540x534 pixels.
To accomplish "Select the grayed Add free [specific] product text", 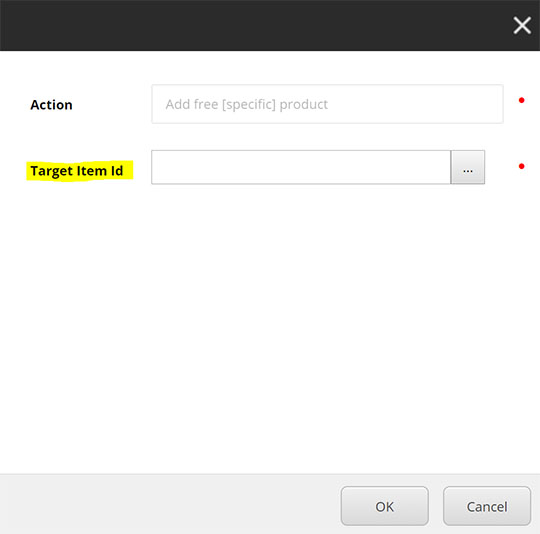I will (247, 104).
